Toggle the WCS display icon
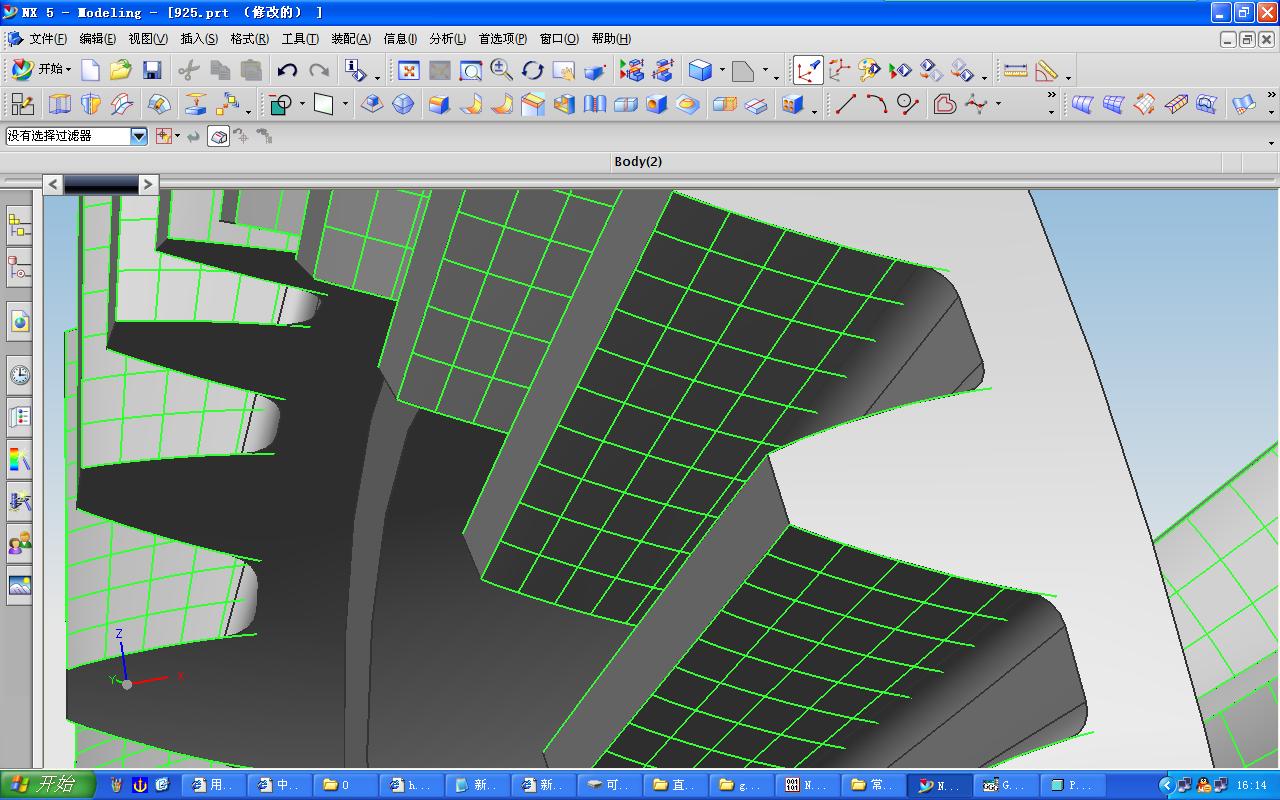The height and width of the screenshot is (800, 1280). (807, 70)
